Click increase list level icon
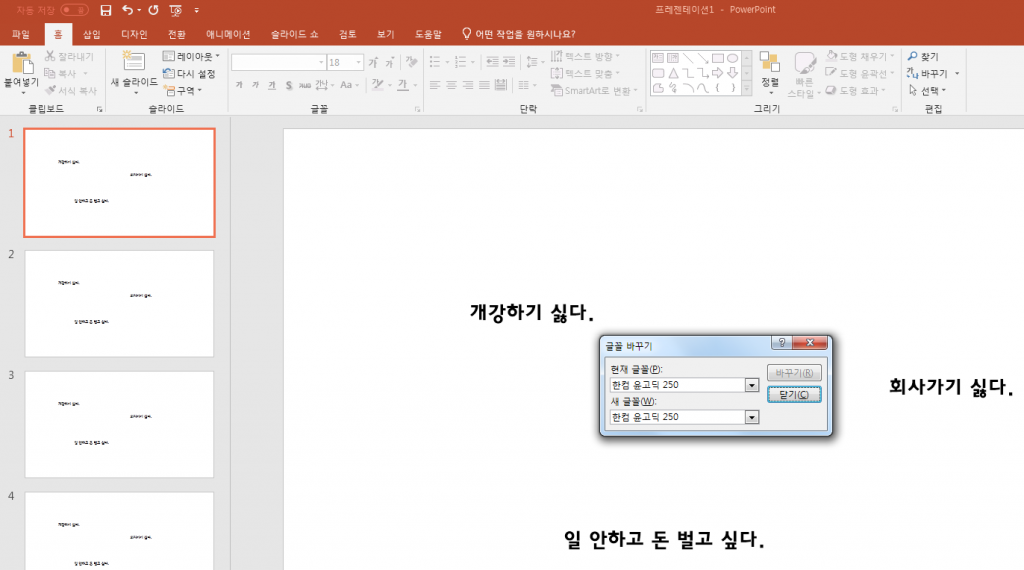 click(509, 62)
